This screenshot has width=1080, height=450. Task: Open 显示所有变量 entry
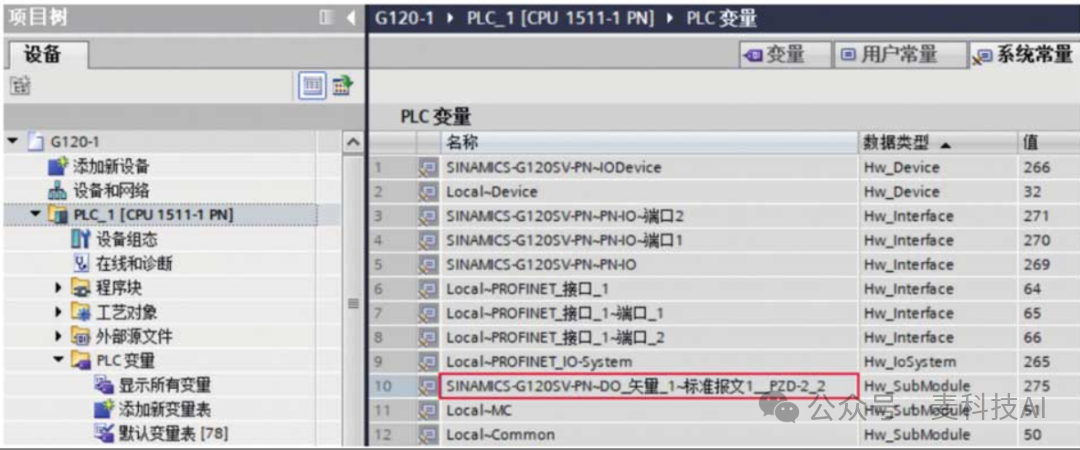pos(165,385)
